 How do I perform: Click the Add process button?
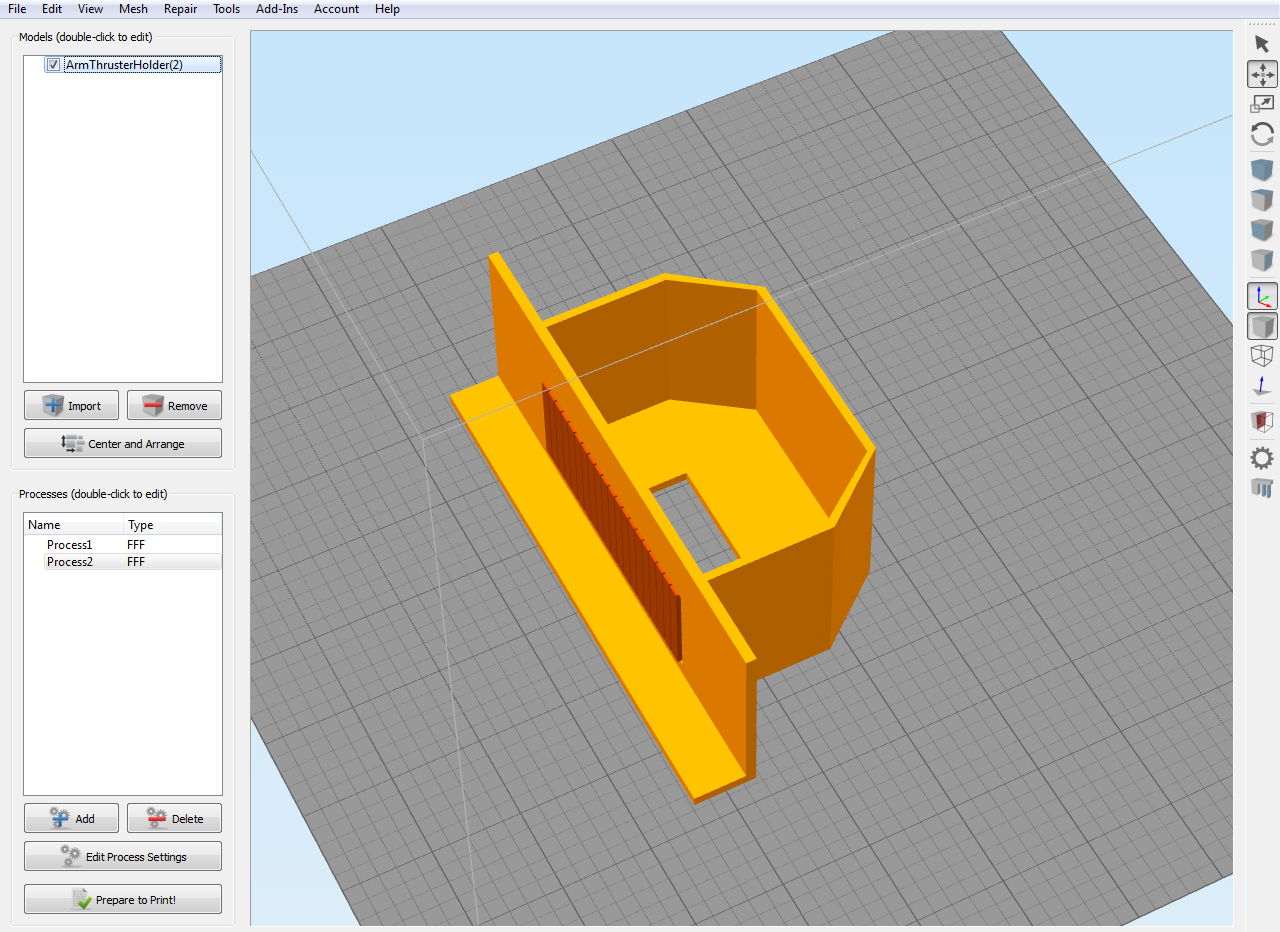tap(72, 818)
